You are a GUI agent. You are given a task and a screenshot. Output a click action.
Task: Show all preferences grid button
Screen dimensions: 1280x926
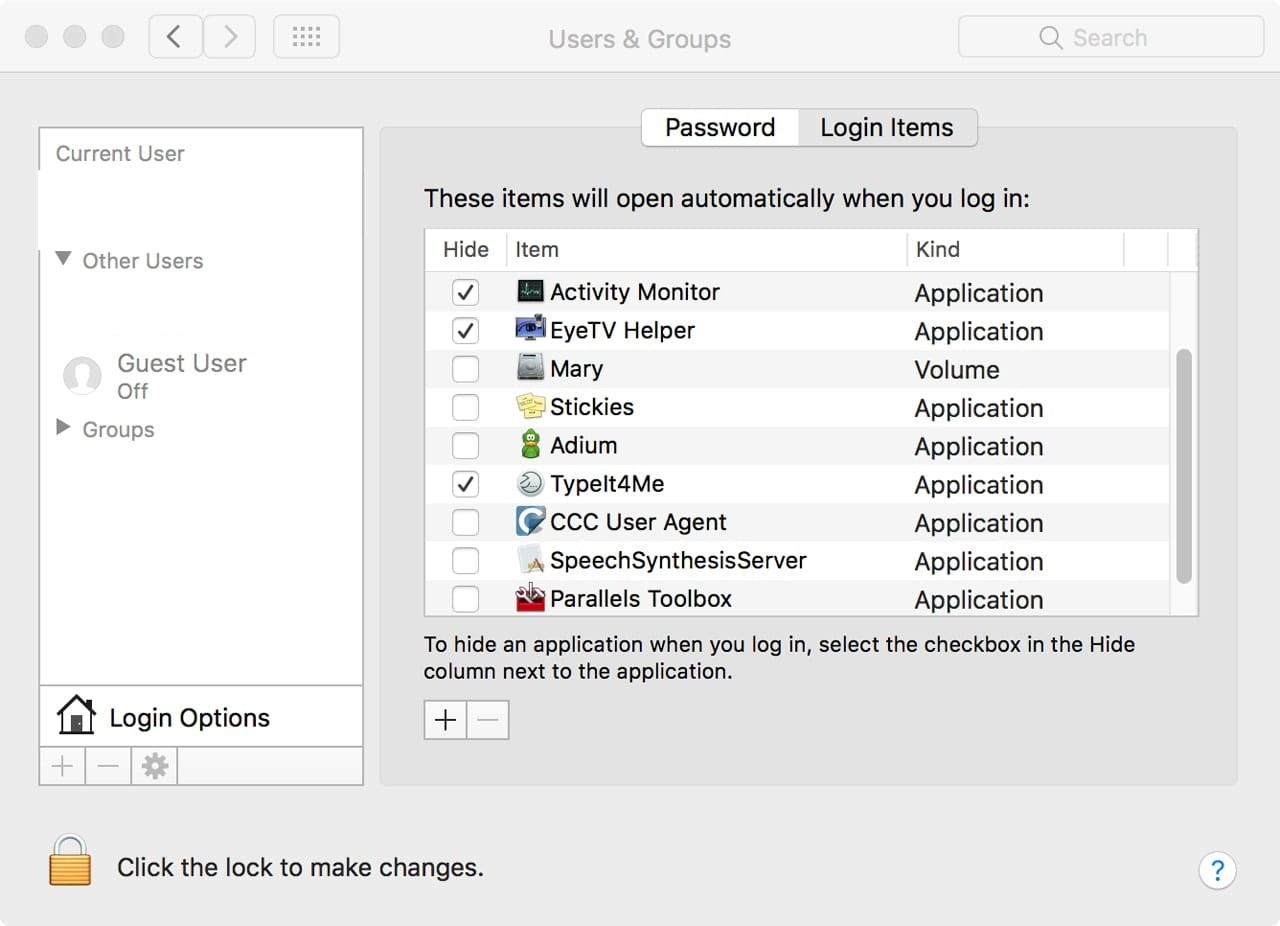[x=306, y=37]
